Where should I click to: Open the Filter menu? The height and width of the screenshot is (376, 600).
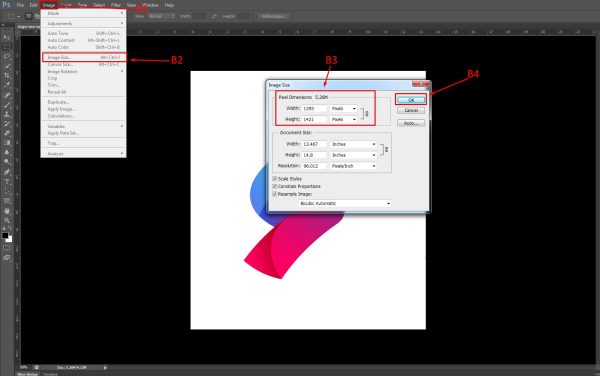click(116, 5)
